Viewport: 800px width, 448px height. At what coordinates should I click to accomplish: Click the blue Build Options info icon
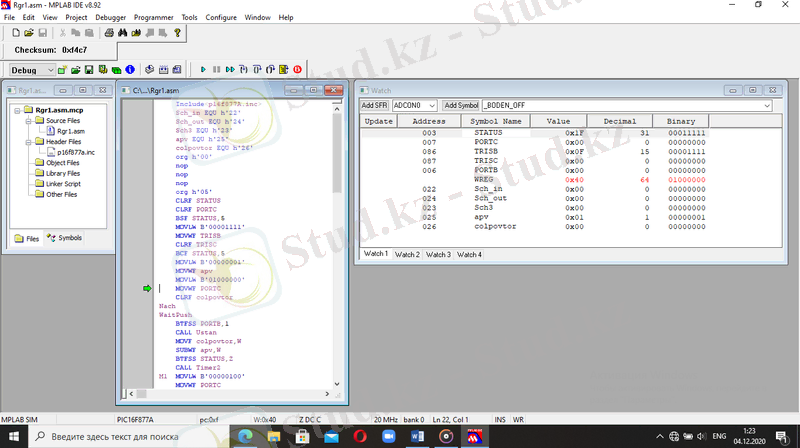tap(130, 70)
